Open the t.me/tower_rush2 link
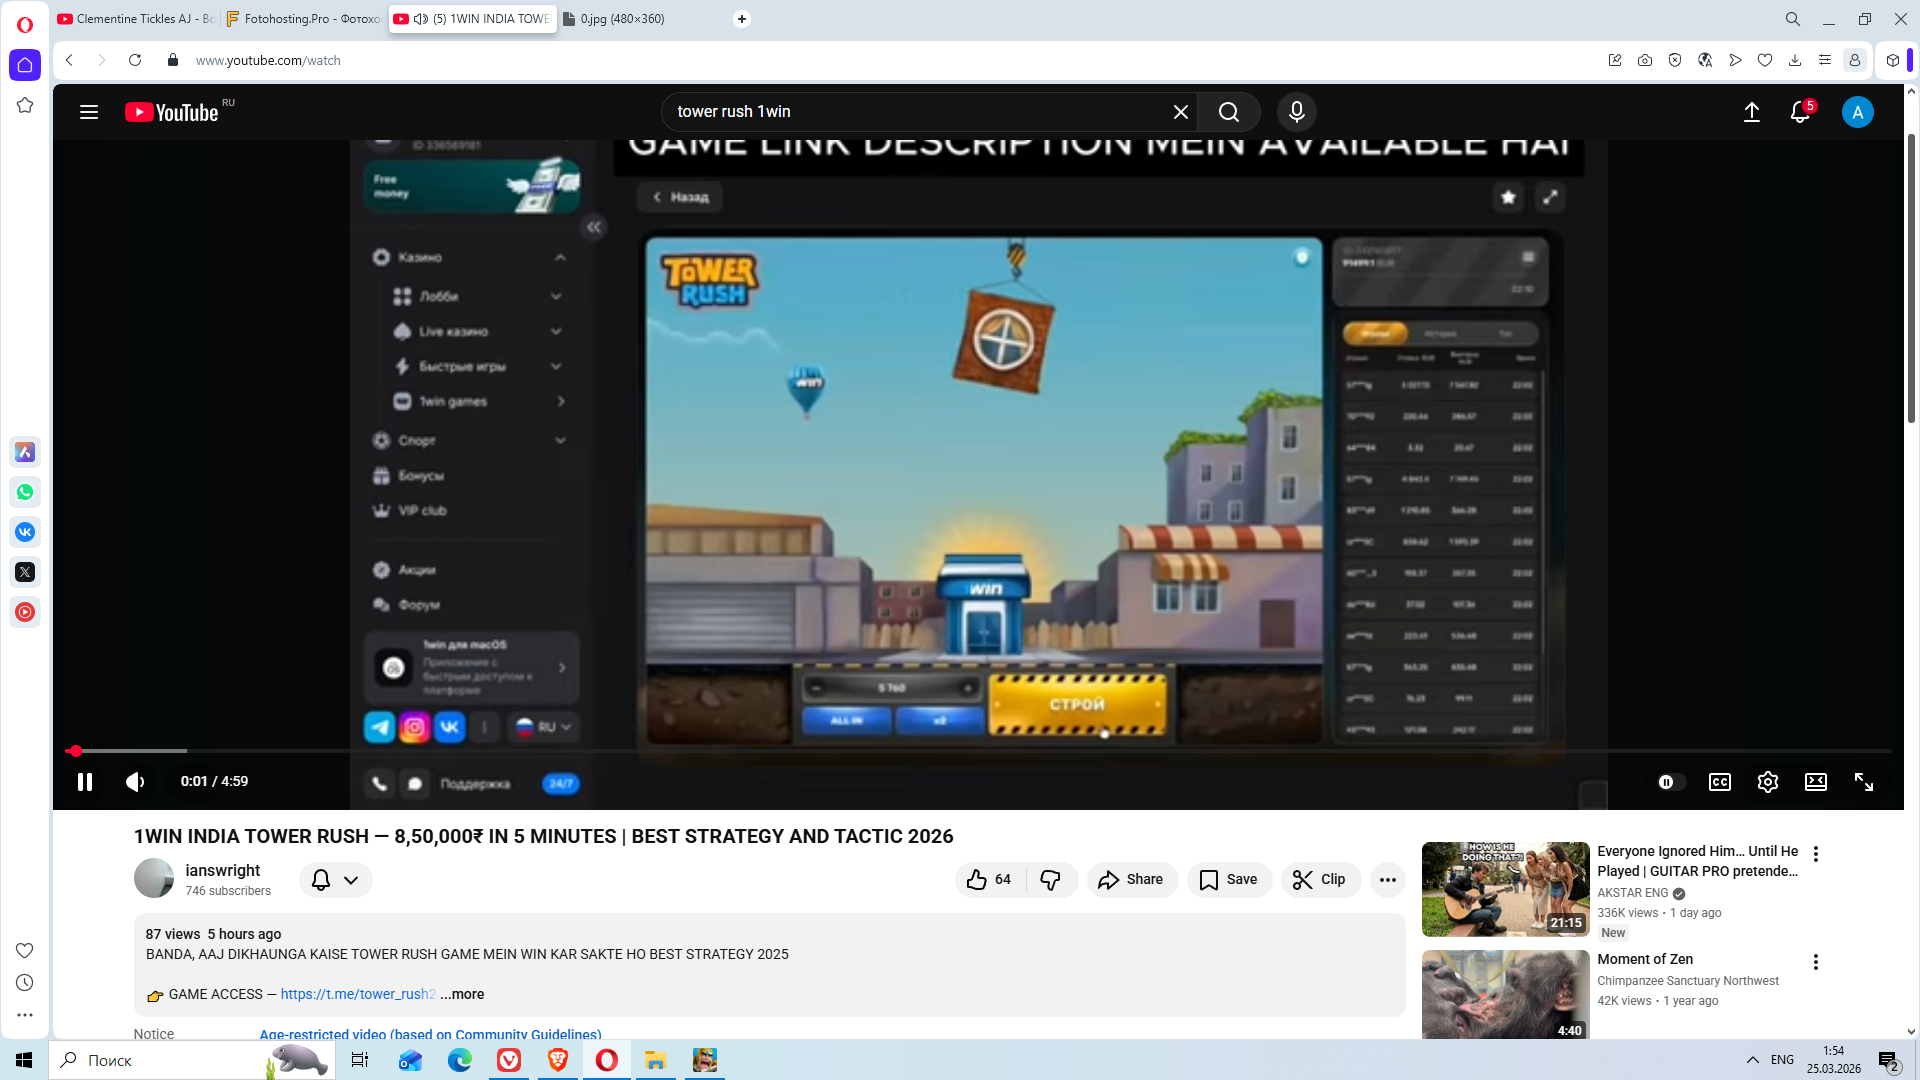The width and height of the screenshot is (1920, 1080). coord(357,994)
